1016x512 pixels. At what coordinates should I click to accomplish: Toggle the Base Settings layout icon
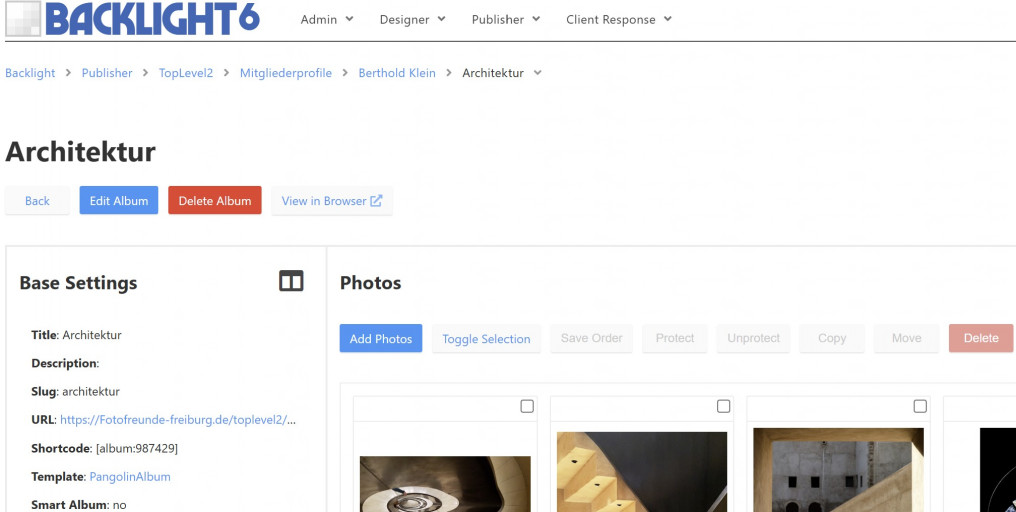291,282
